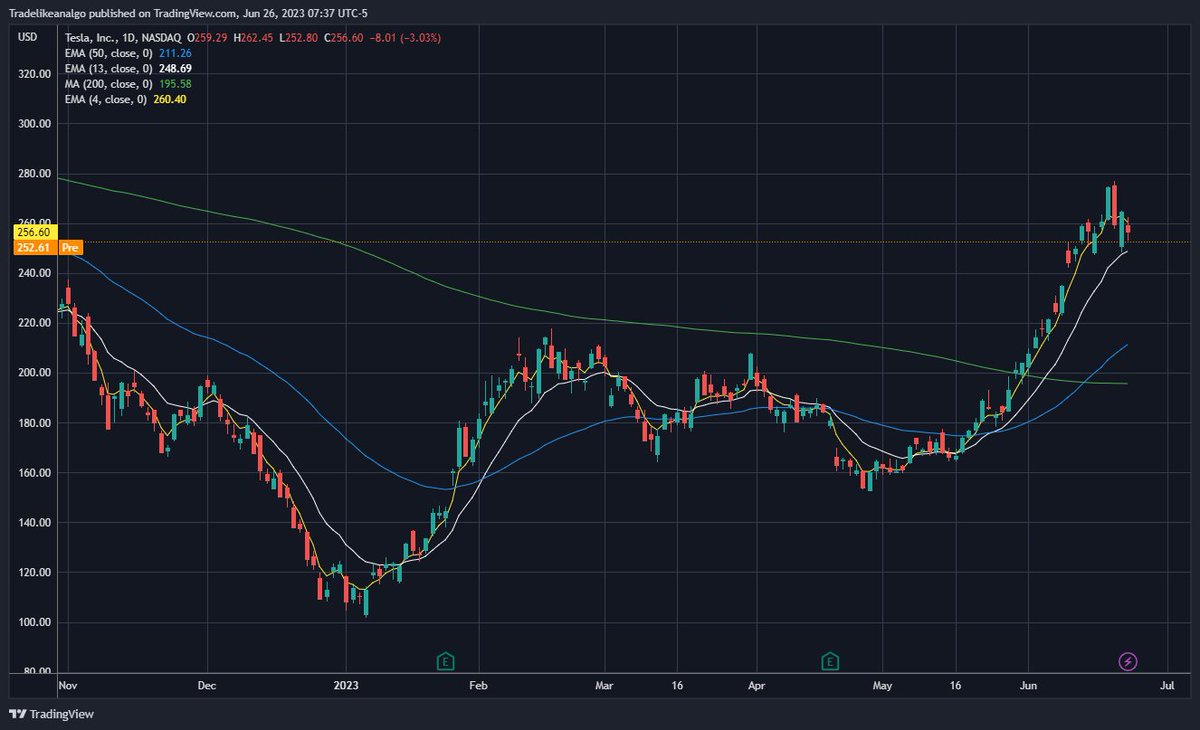Click the Apr label on time axis
The width and height of the screenshot is (1200, 730).
(755, 687)
